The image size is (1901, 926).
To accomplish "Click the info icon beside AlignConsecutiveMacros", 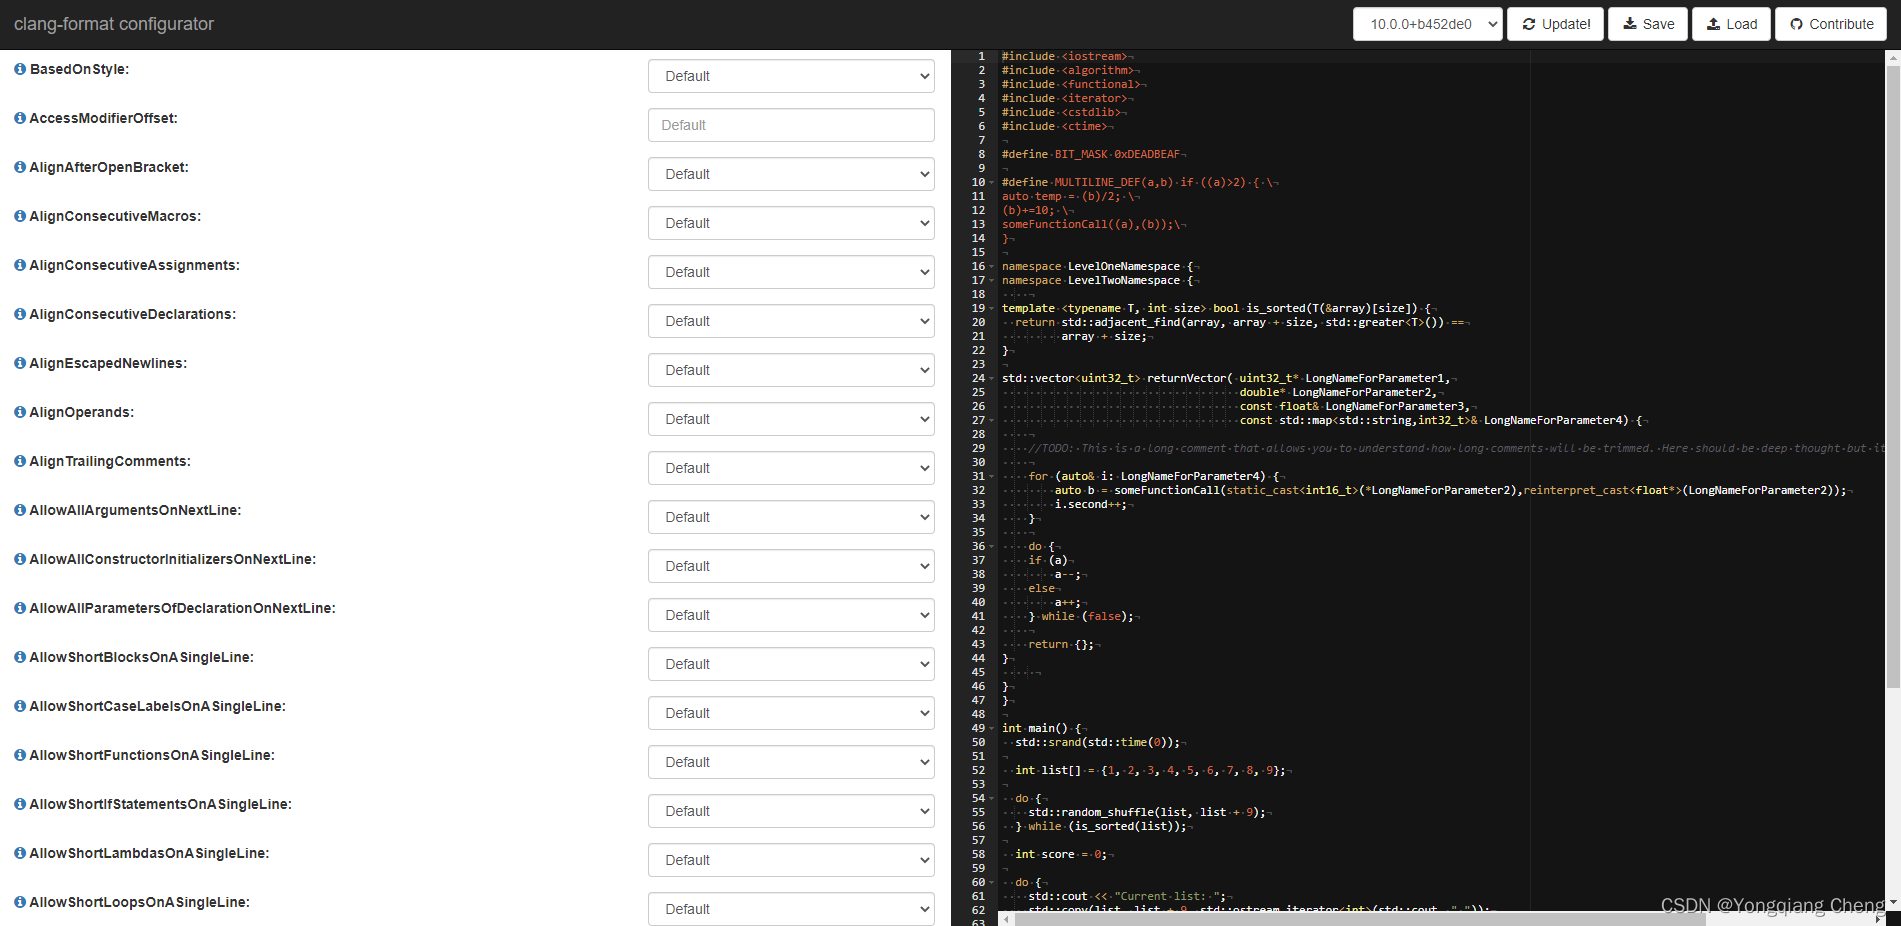I will pyautogui.click(x=19, y=216).
